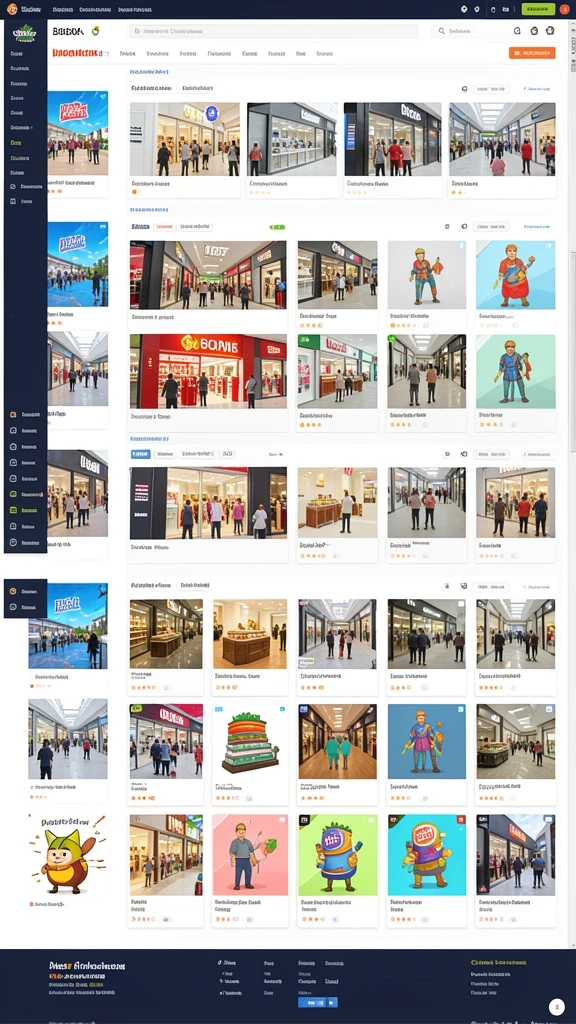Click the main search input field
576x1024 pixels.
click(x=273, y=31)
